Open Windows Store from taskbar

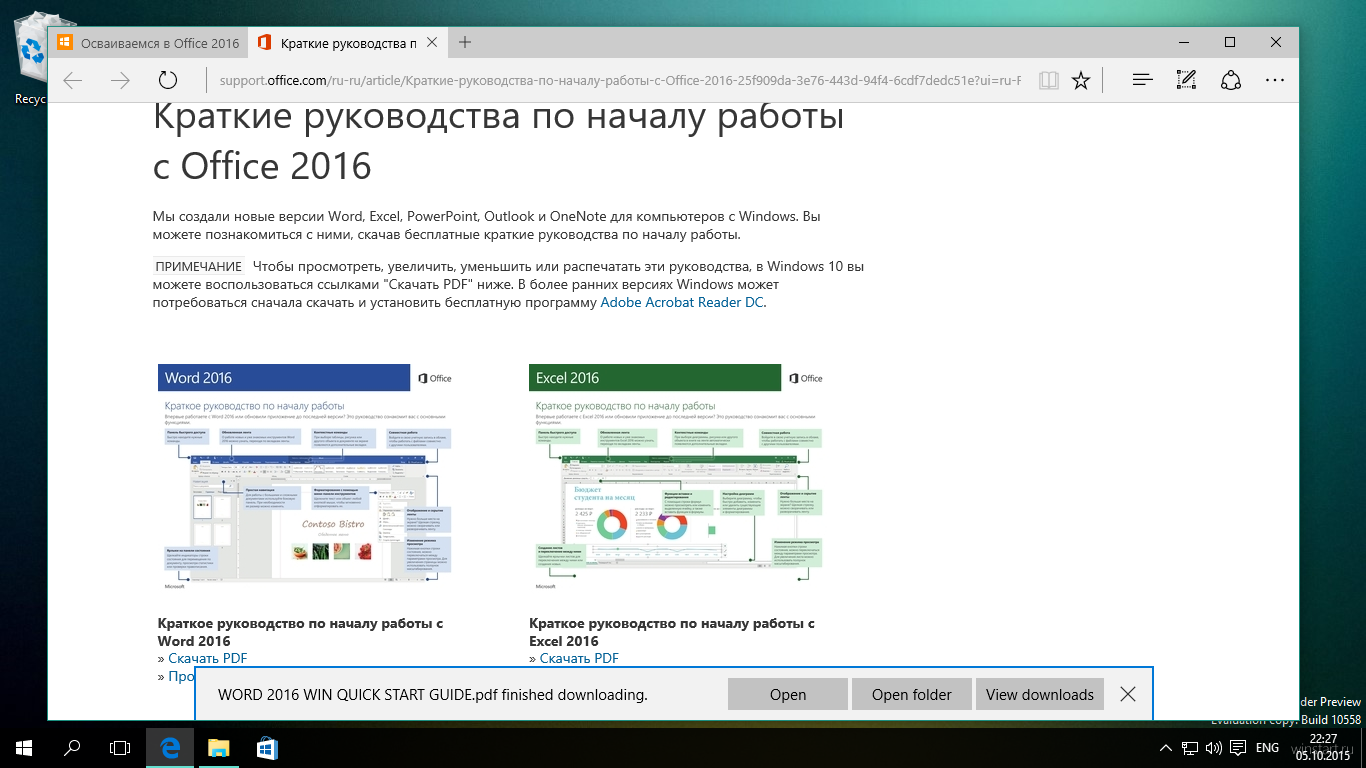pyautogui.click(x=267, y=747)
